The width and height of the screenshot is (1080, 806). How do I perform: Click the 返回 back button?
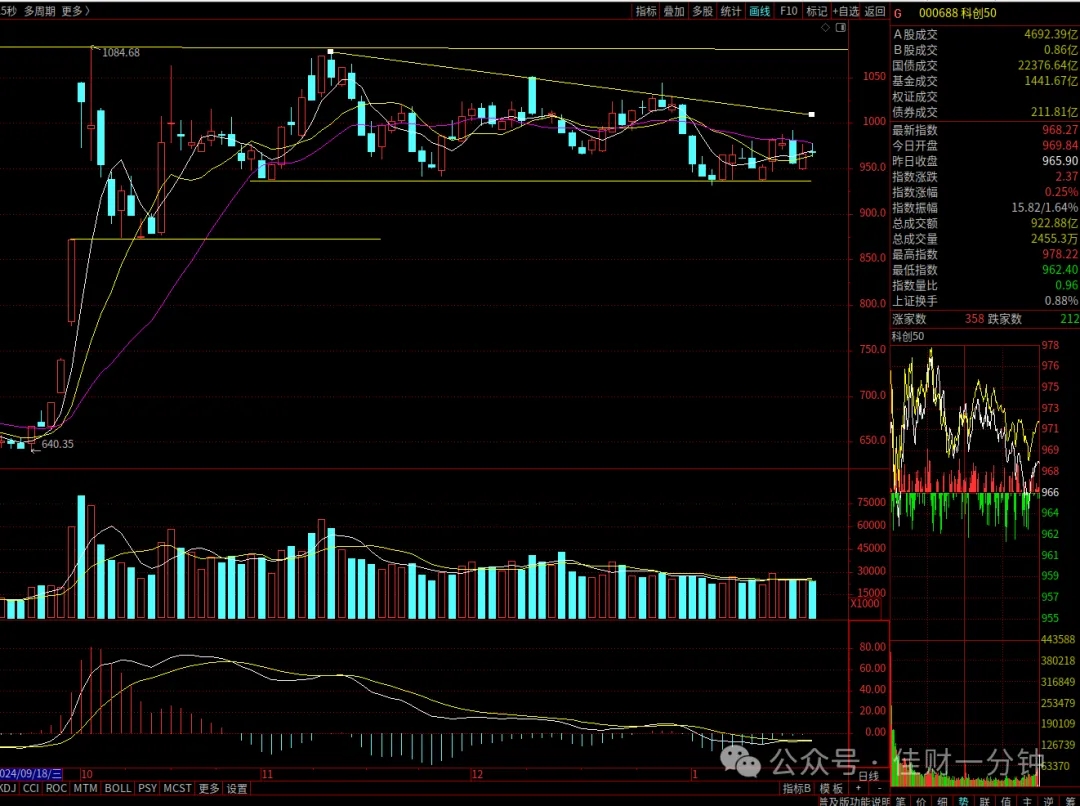coord(875,11)
